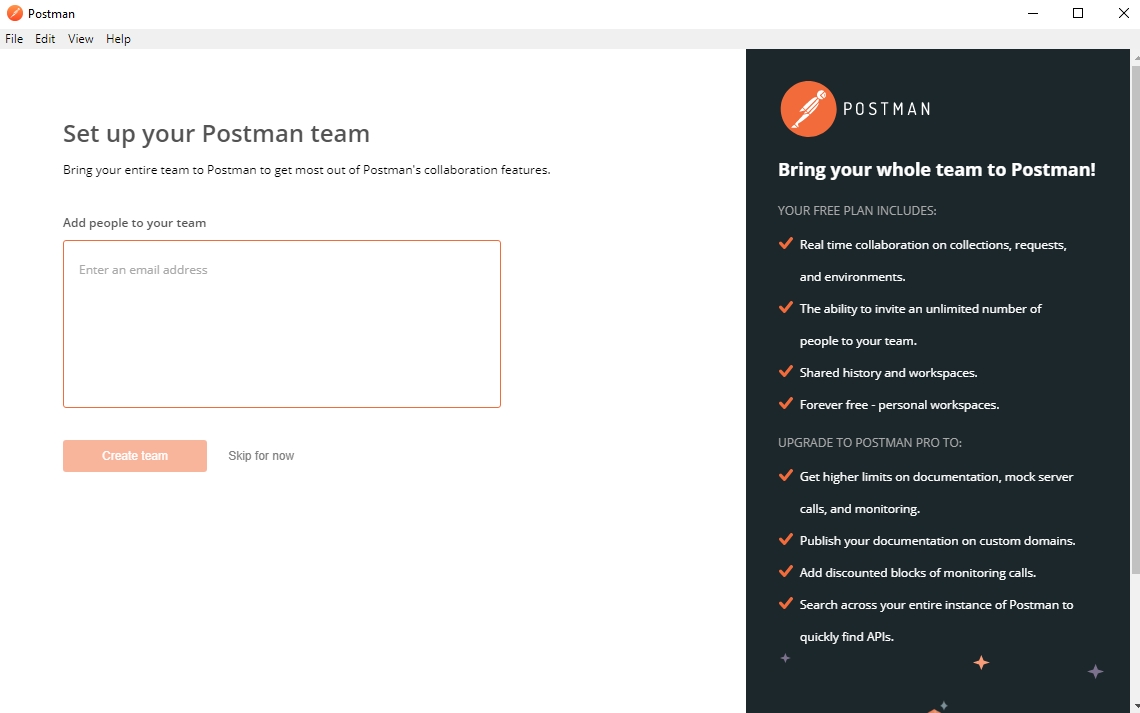Minimize the Postman window
The width and height of the screenshot is (1140, 713).
(1033, 13)
